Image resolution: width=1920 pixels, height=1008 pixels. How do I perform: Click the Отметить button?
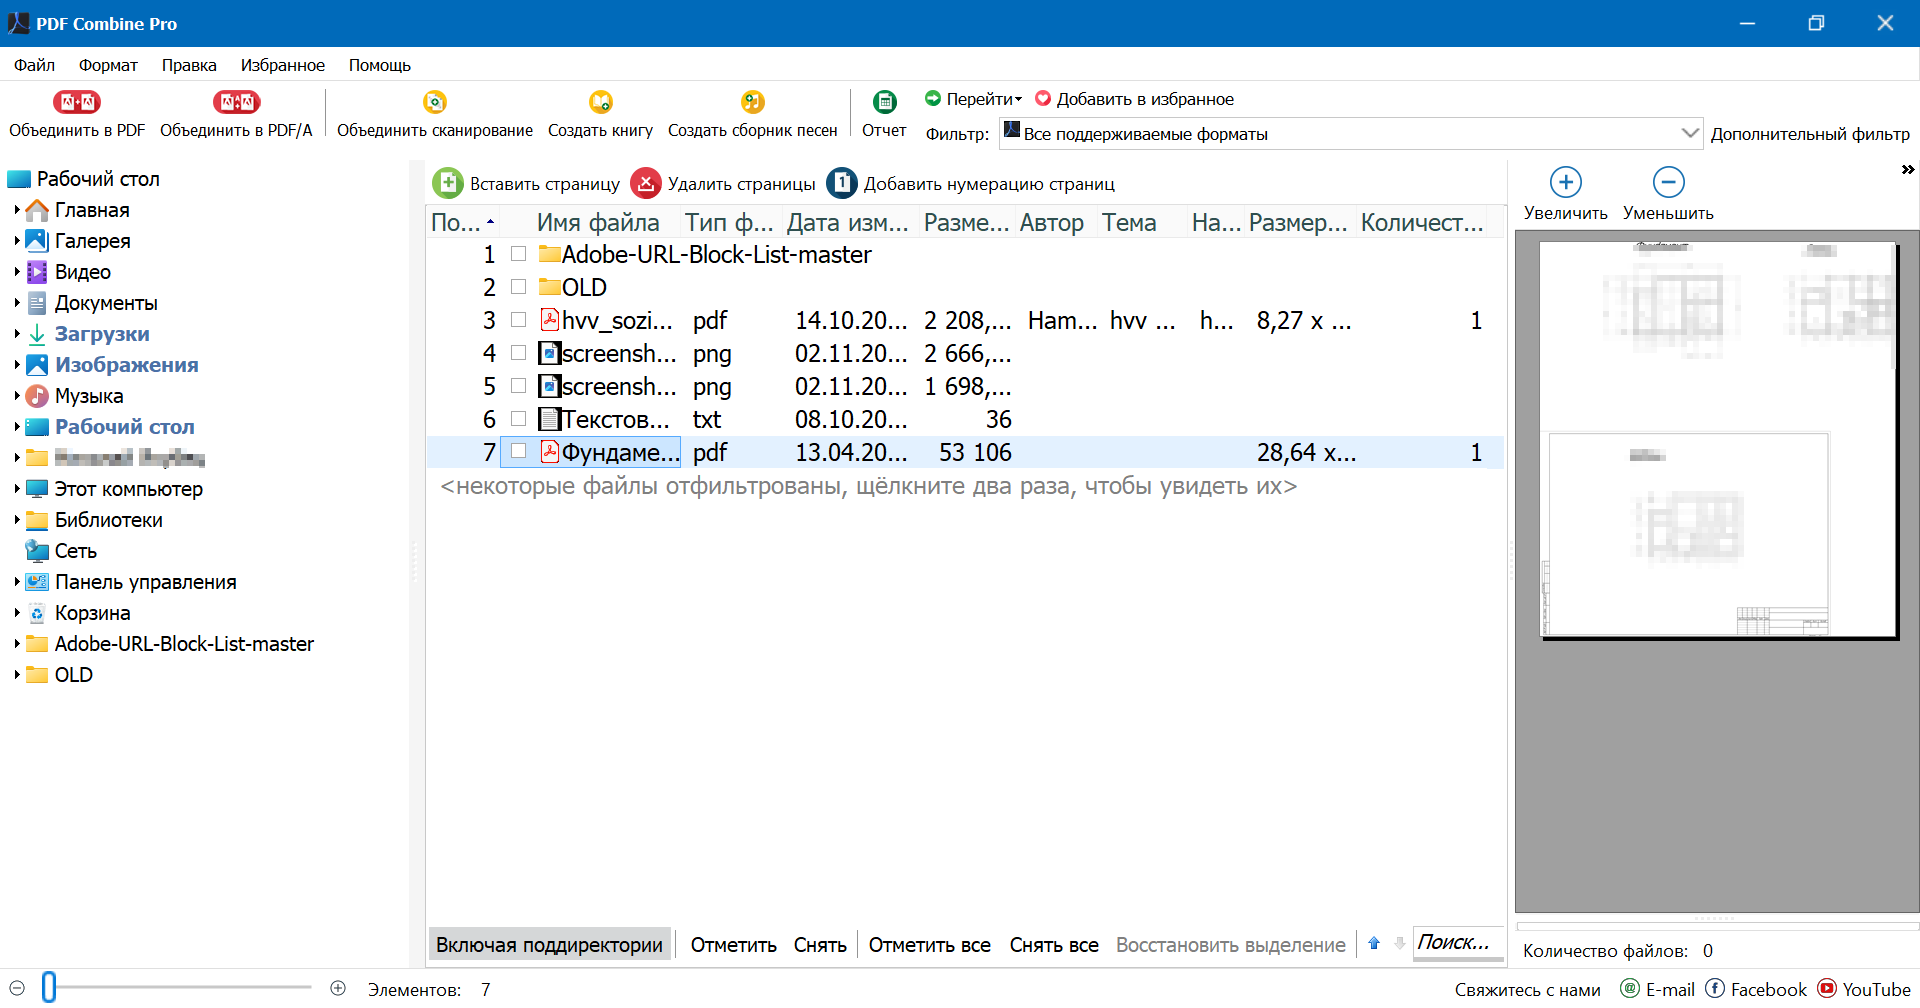tap(733, 945)
